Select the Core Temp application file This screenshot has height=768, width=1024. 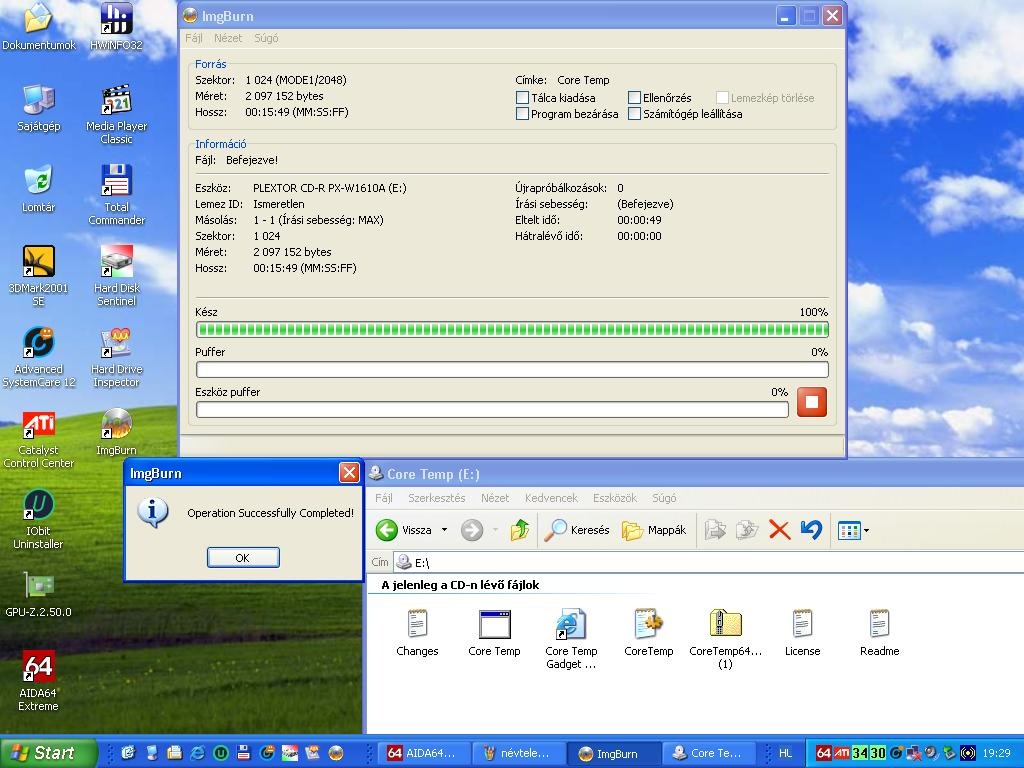click(x=494, y=633)
